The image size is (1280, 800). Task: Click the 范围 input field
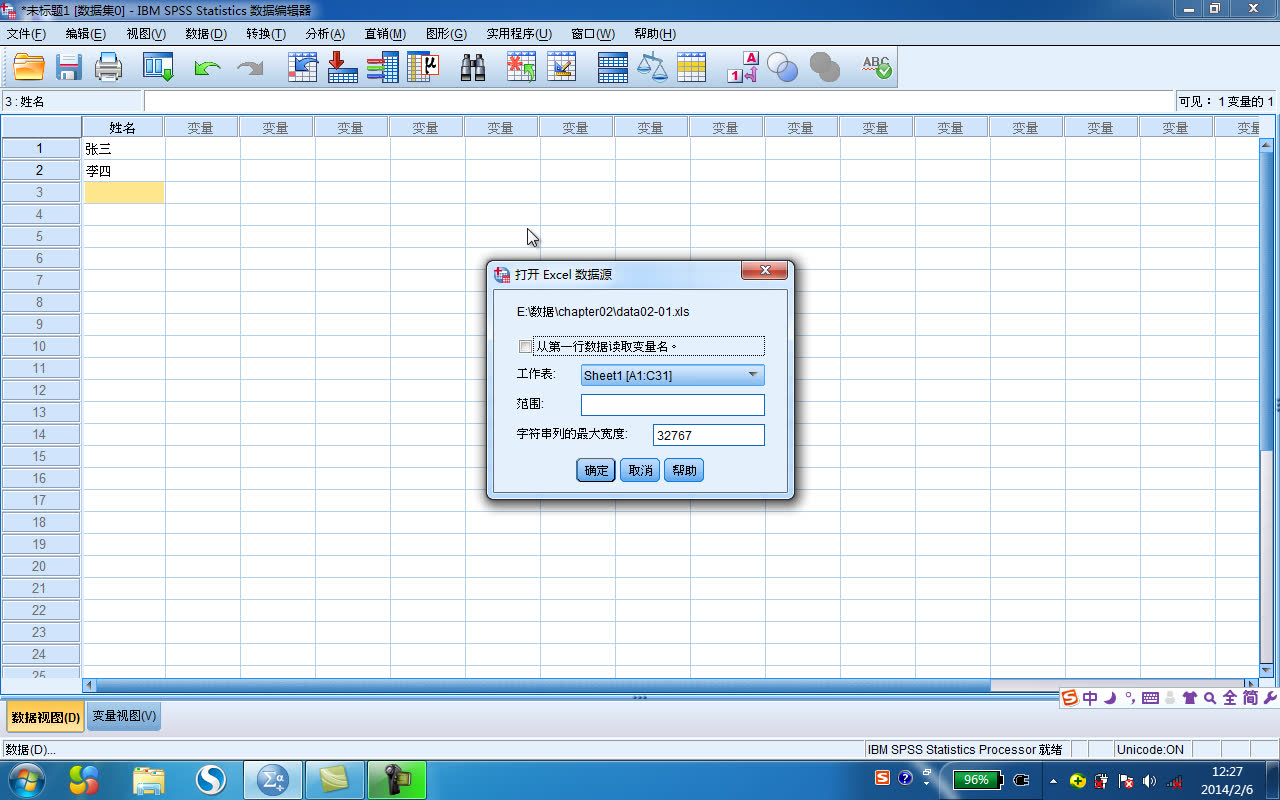pos(673,405)
